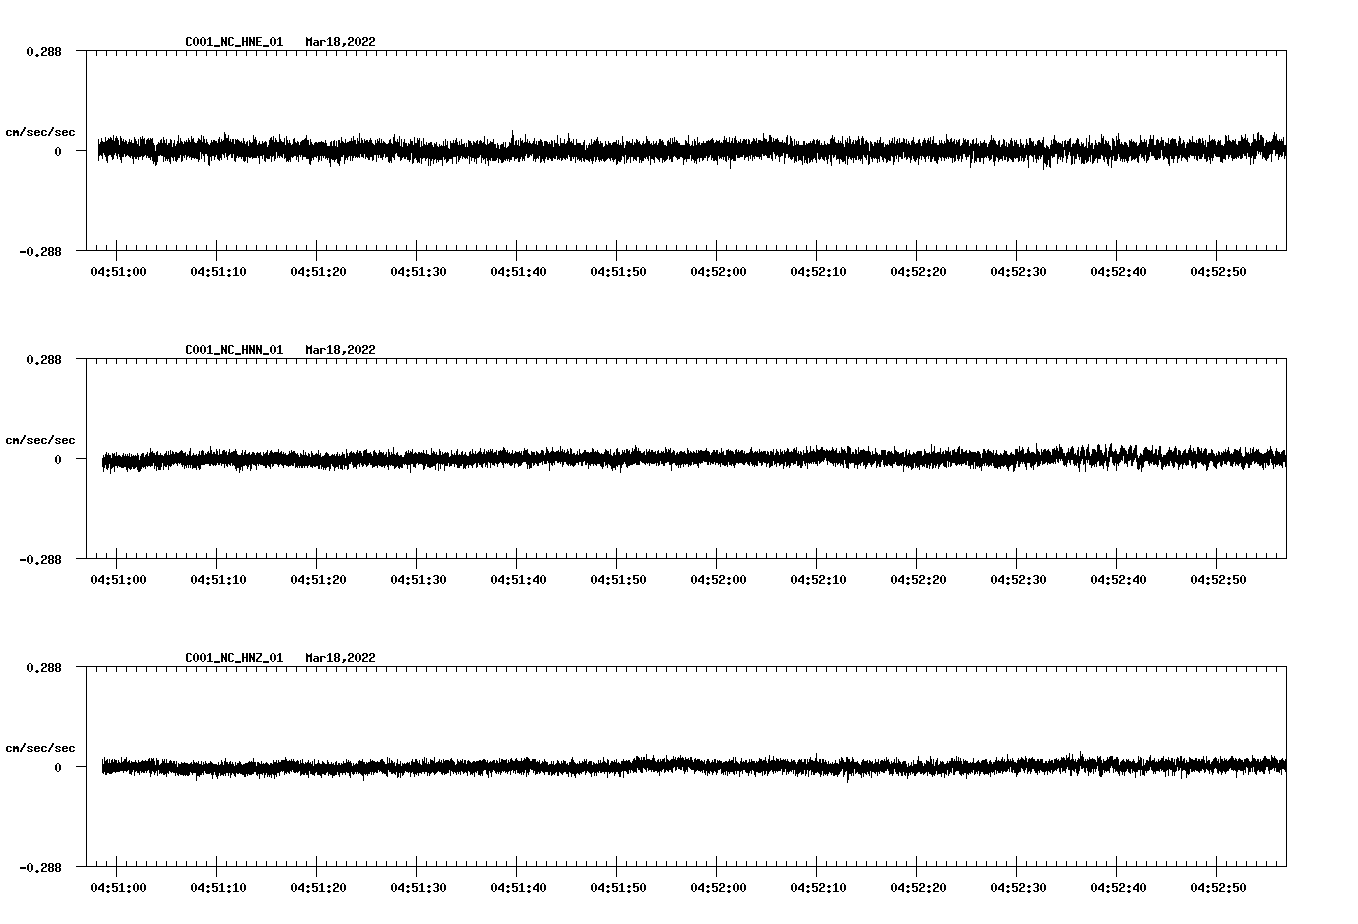Image resolution: width=1358 pixels, height=924 pixels.
Task: Click the 04:52:10 time label on HNZ axis
Action: pyautogui.click(x=818, y=888)
